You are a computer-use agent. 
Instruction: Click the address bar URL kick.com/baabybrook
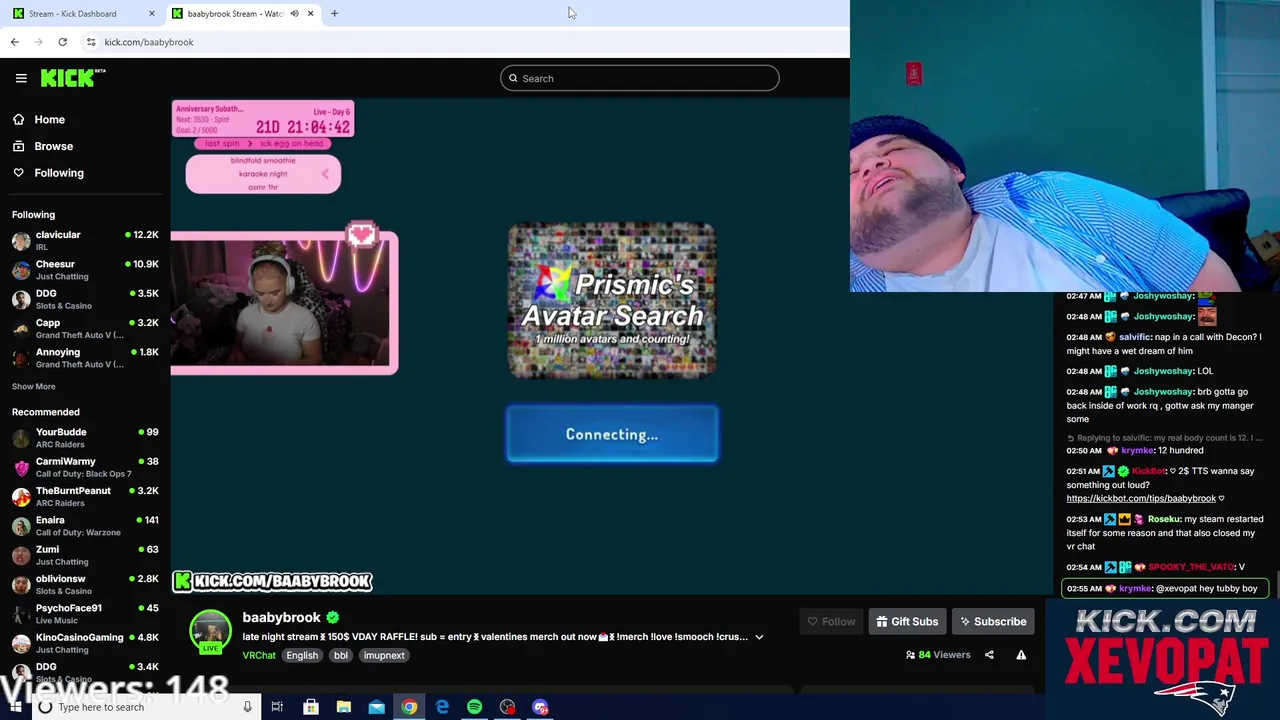(x=149, y=42)
